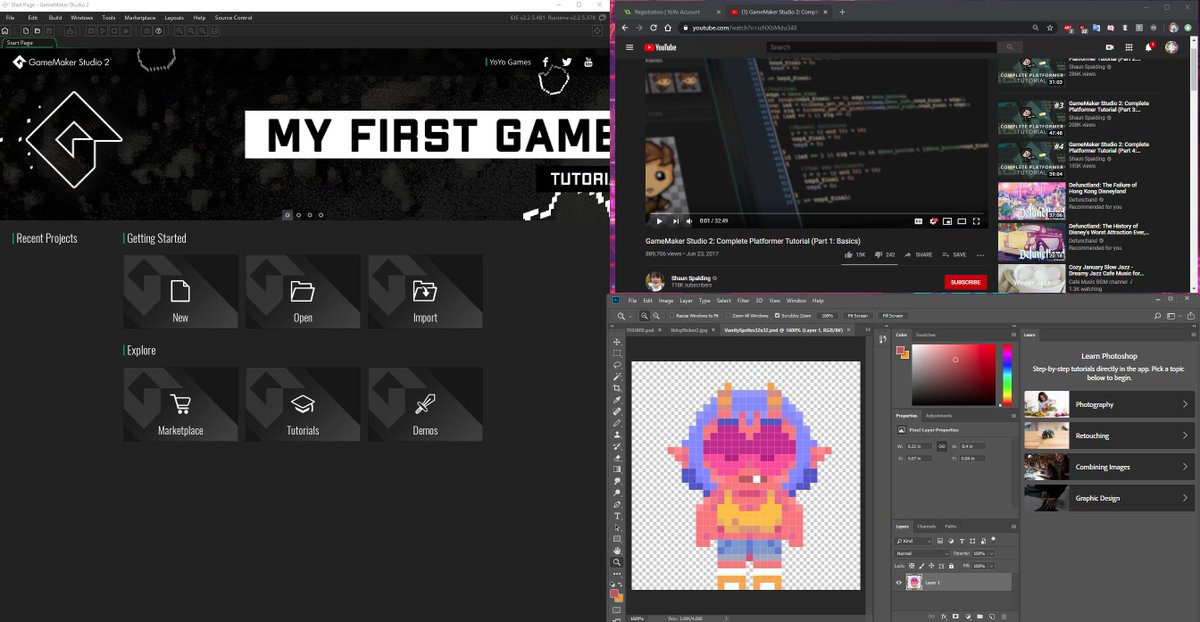Click the zoom out magnifier in options bar
The height and width of the screenshot is (622, 1200).
[x=656, y=315]
